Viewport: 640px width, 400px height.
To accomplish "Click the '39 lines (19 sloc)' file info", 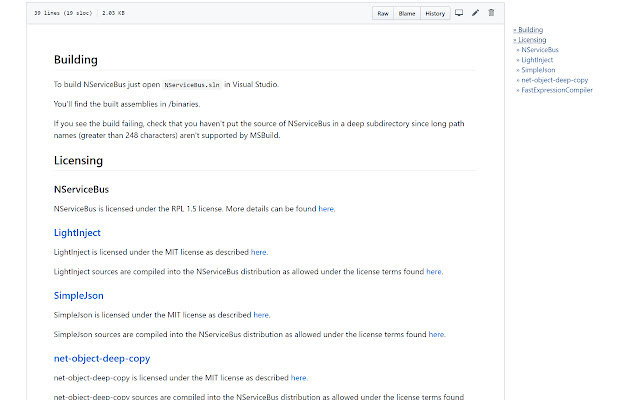I will (x=63, y=13).
